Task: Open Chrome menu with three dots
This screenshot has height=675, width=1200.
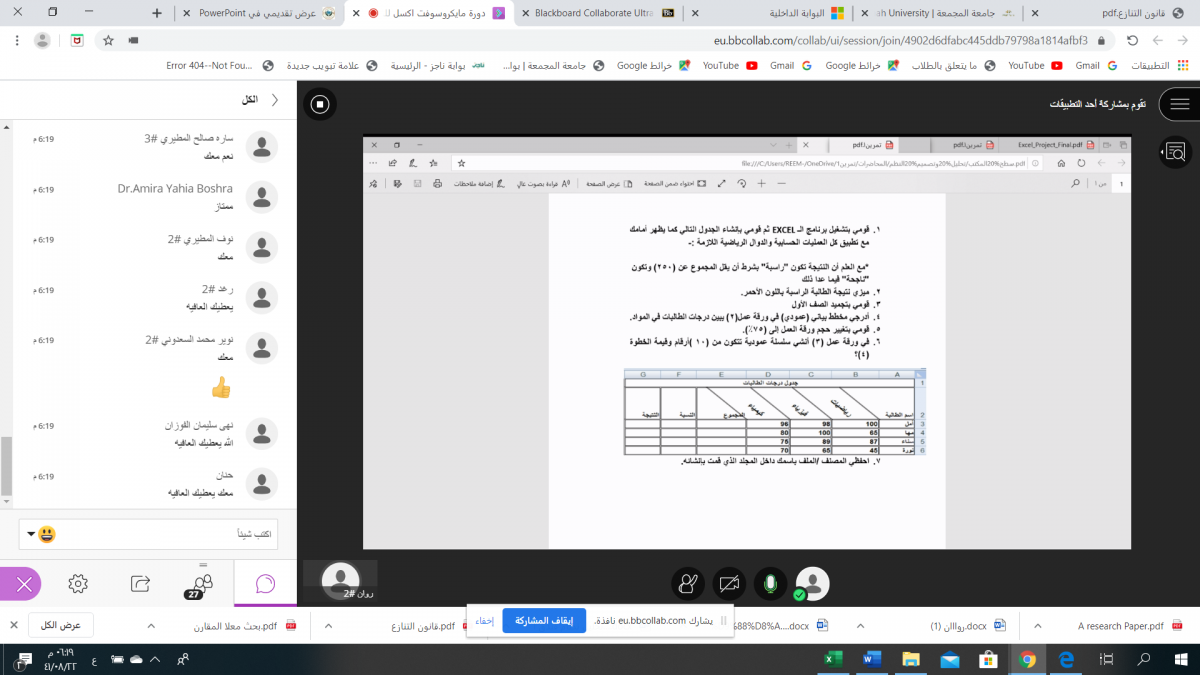Action: pyautogui.click(x=16, y=40)
